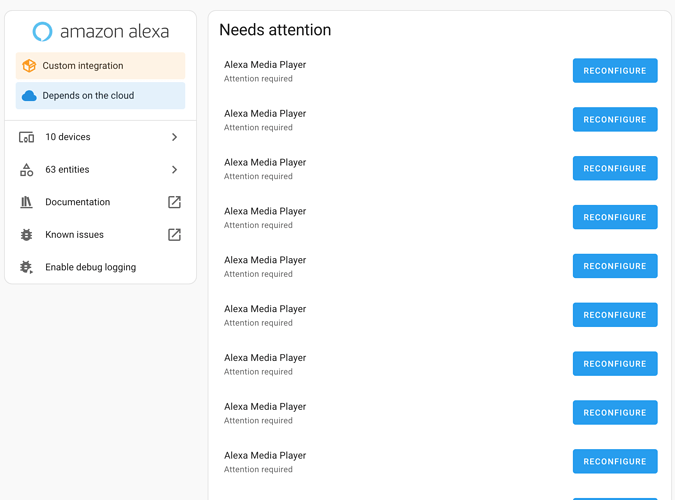Expand the 63 entities chevron arrow
This screenshot has width=675, height=500.
point(174,170)
